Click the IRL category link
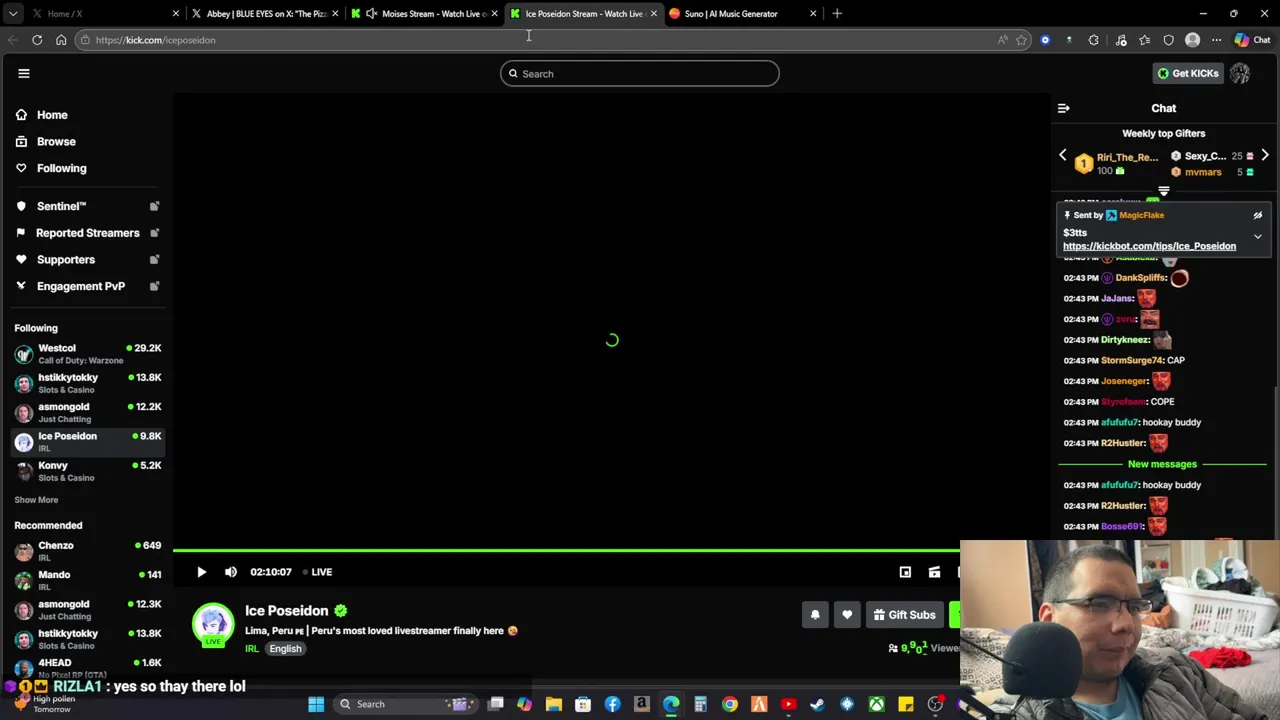Image resolution: width=1280 pixels, height=720 pixels. (252, 649)
